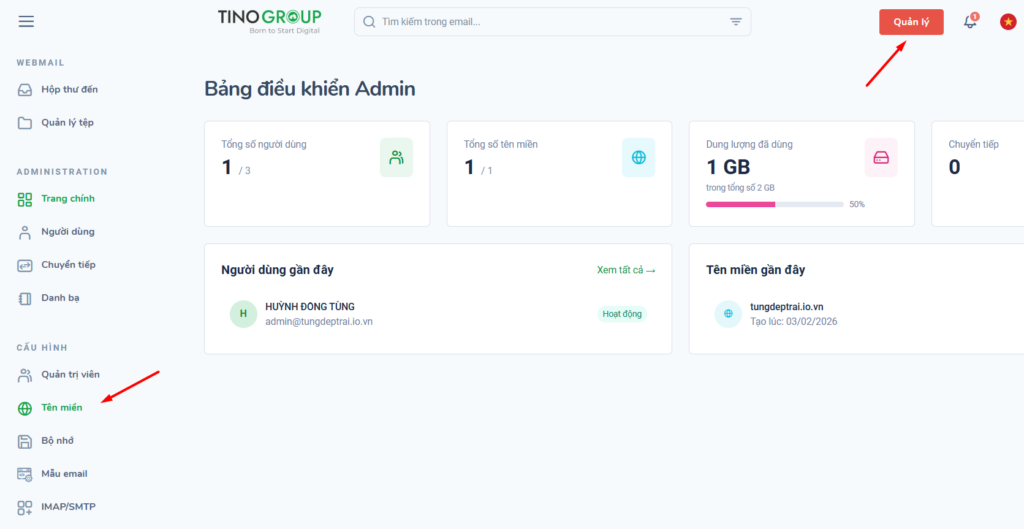Screen dimensions: 1024x529
Task: Click the storage usage progress bar
Action: [x=774, y=204]
